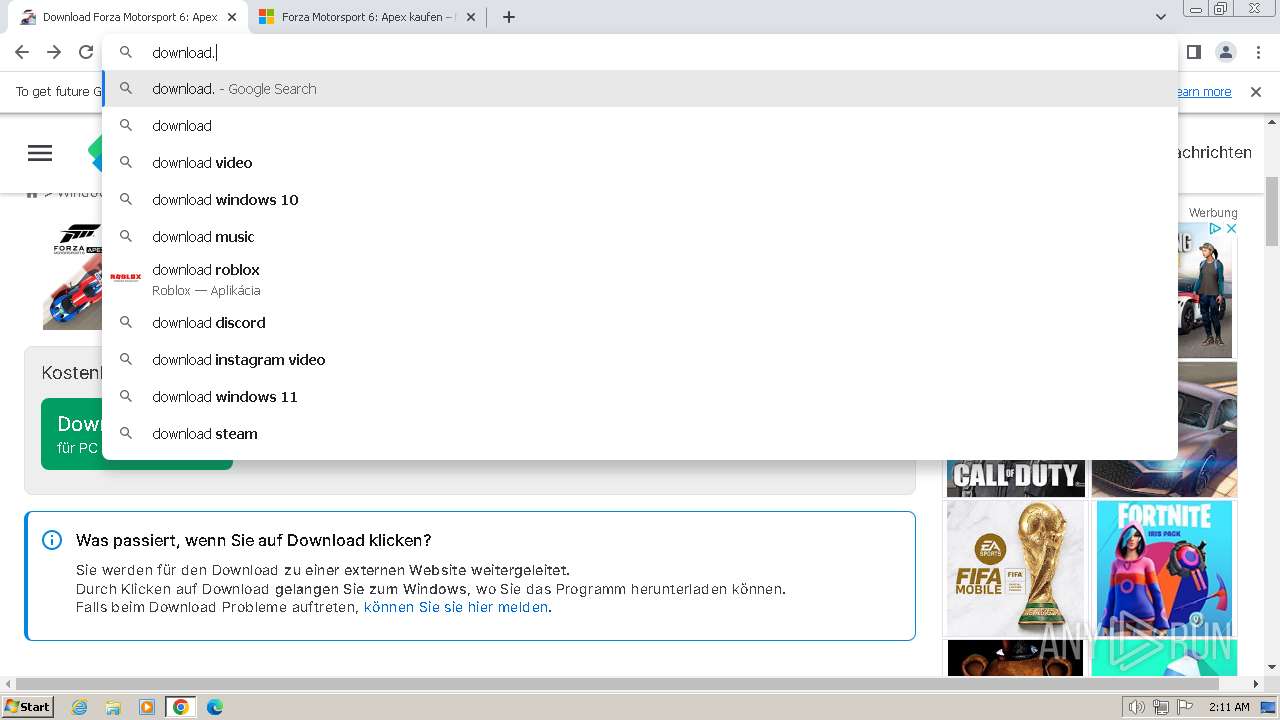This screenshot has width=1280, height=720.
Task: Open the Chrome profile avatar
Action: 1225,52
